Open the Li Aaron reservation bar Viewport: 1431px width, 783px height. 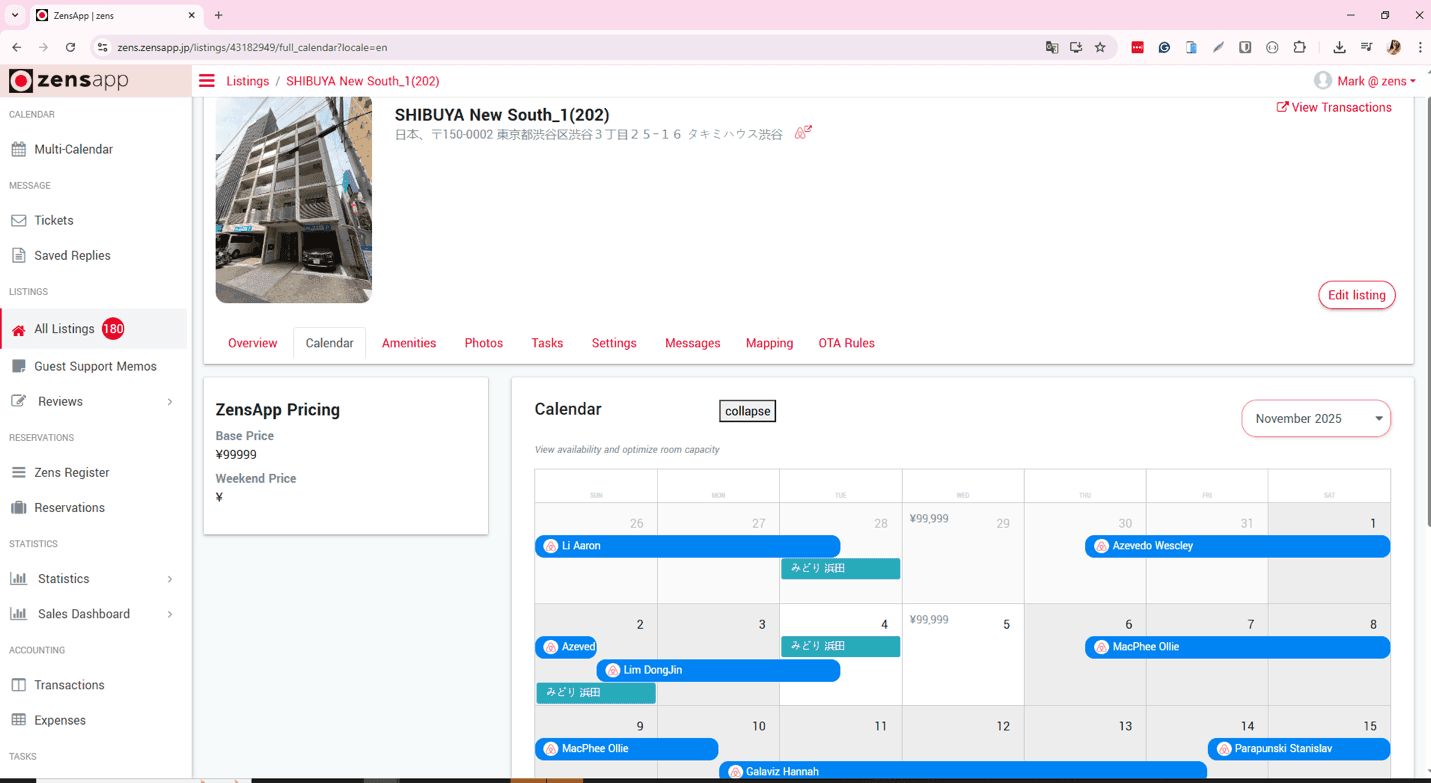pos(688,546)
